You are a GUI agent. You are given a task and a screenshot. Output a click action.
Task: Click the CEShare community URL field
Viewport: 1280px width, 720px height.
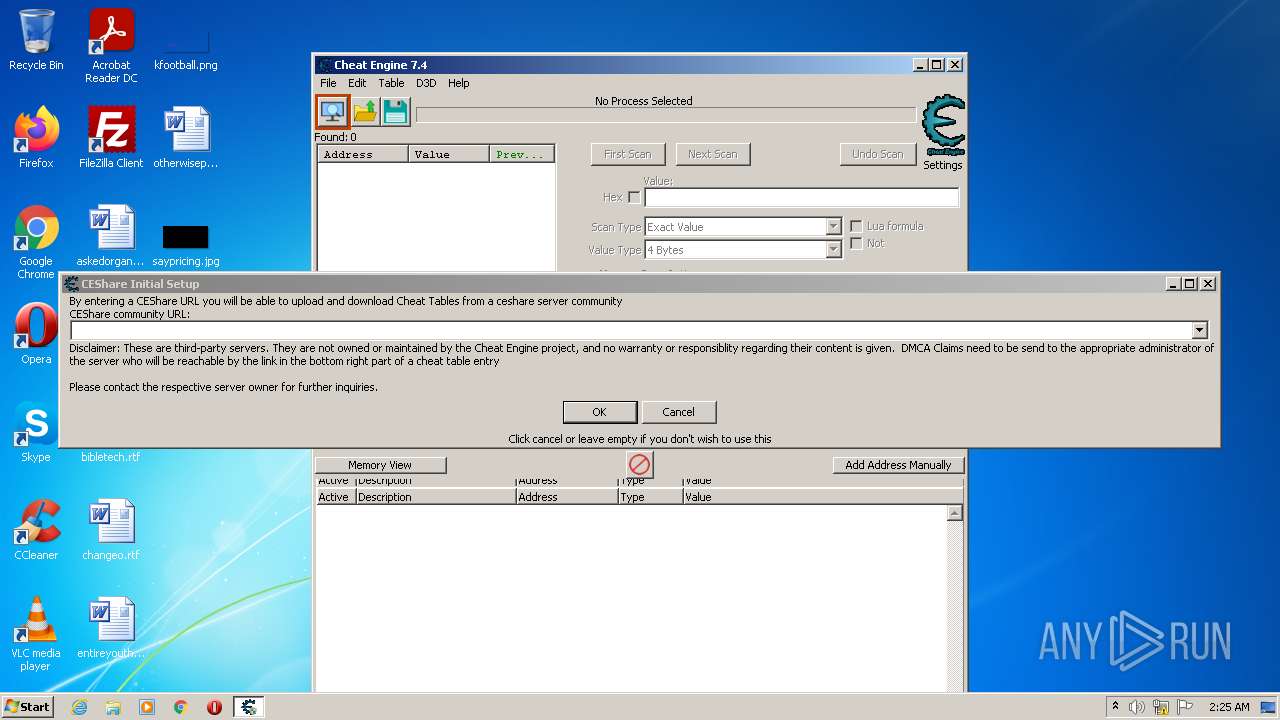[639, 330]
